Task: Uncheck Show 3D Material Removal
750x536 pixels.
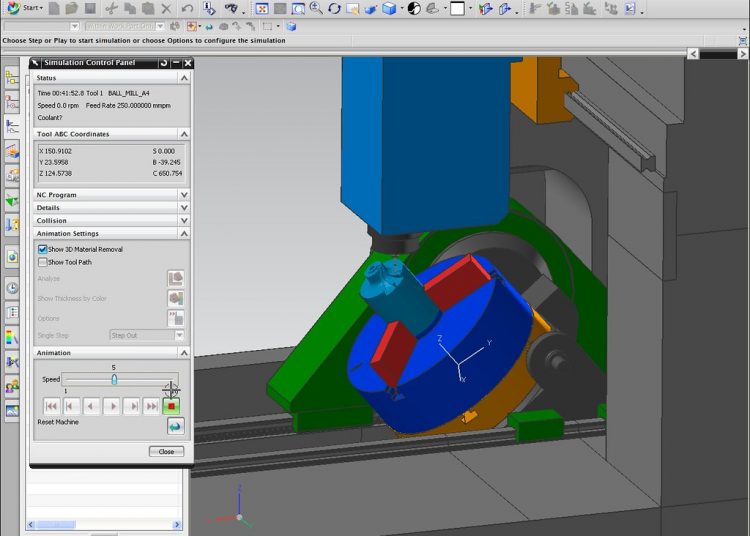Action: pyautogui.click(x=43, y=249)
